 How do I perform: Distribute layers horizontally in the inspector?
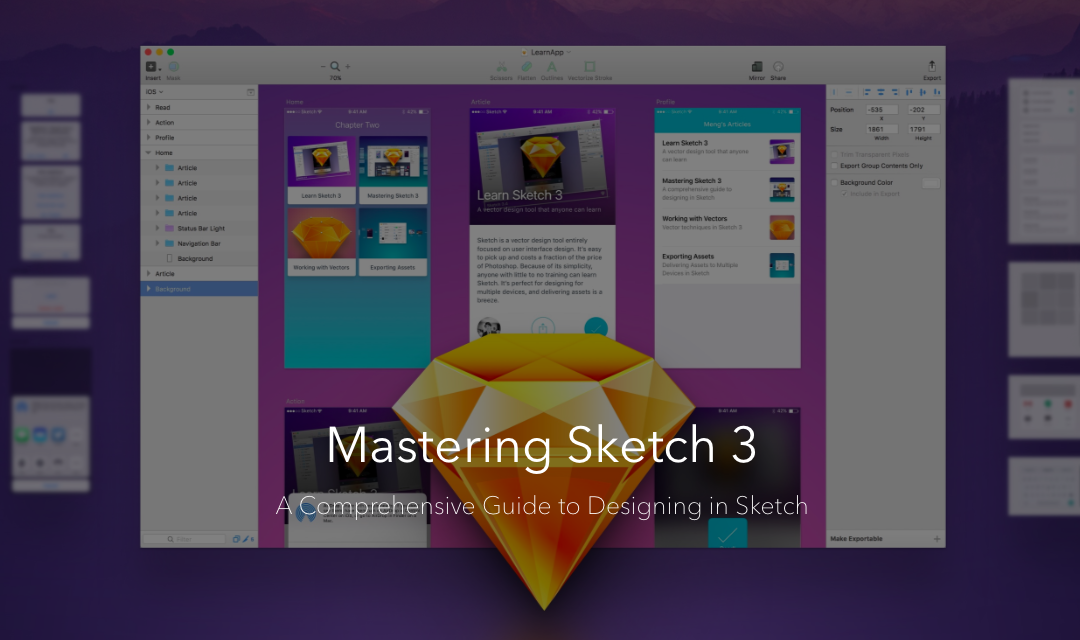pyautogui.click(x=835, y=92)
